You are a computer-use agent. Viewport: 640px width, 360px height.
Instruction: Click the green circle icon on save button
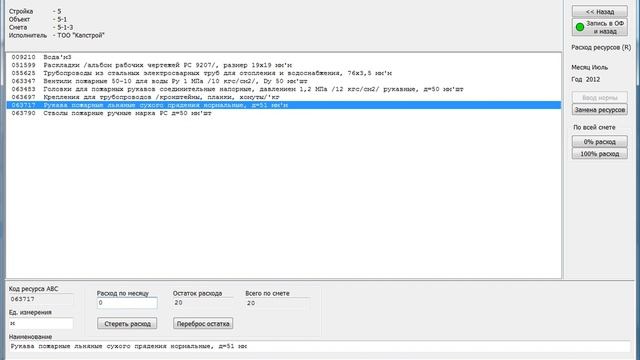580,27
